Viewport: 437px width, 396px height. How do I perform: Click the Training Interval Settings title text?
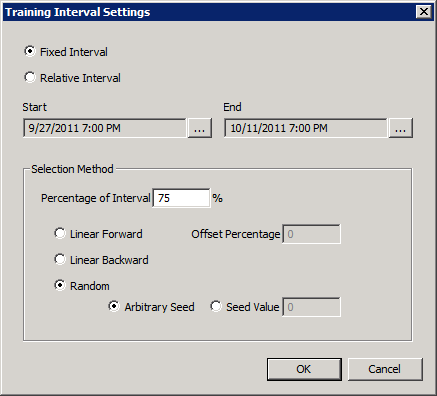coord(78,12)
